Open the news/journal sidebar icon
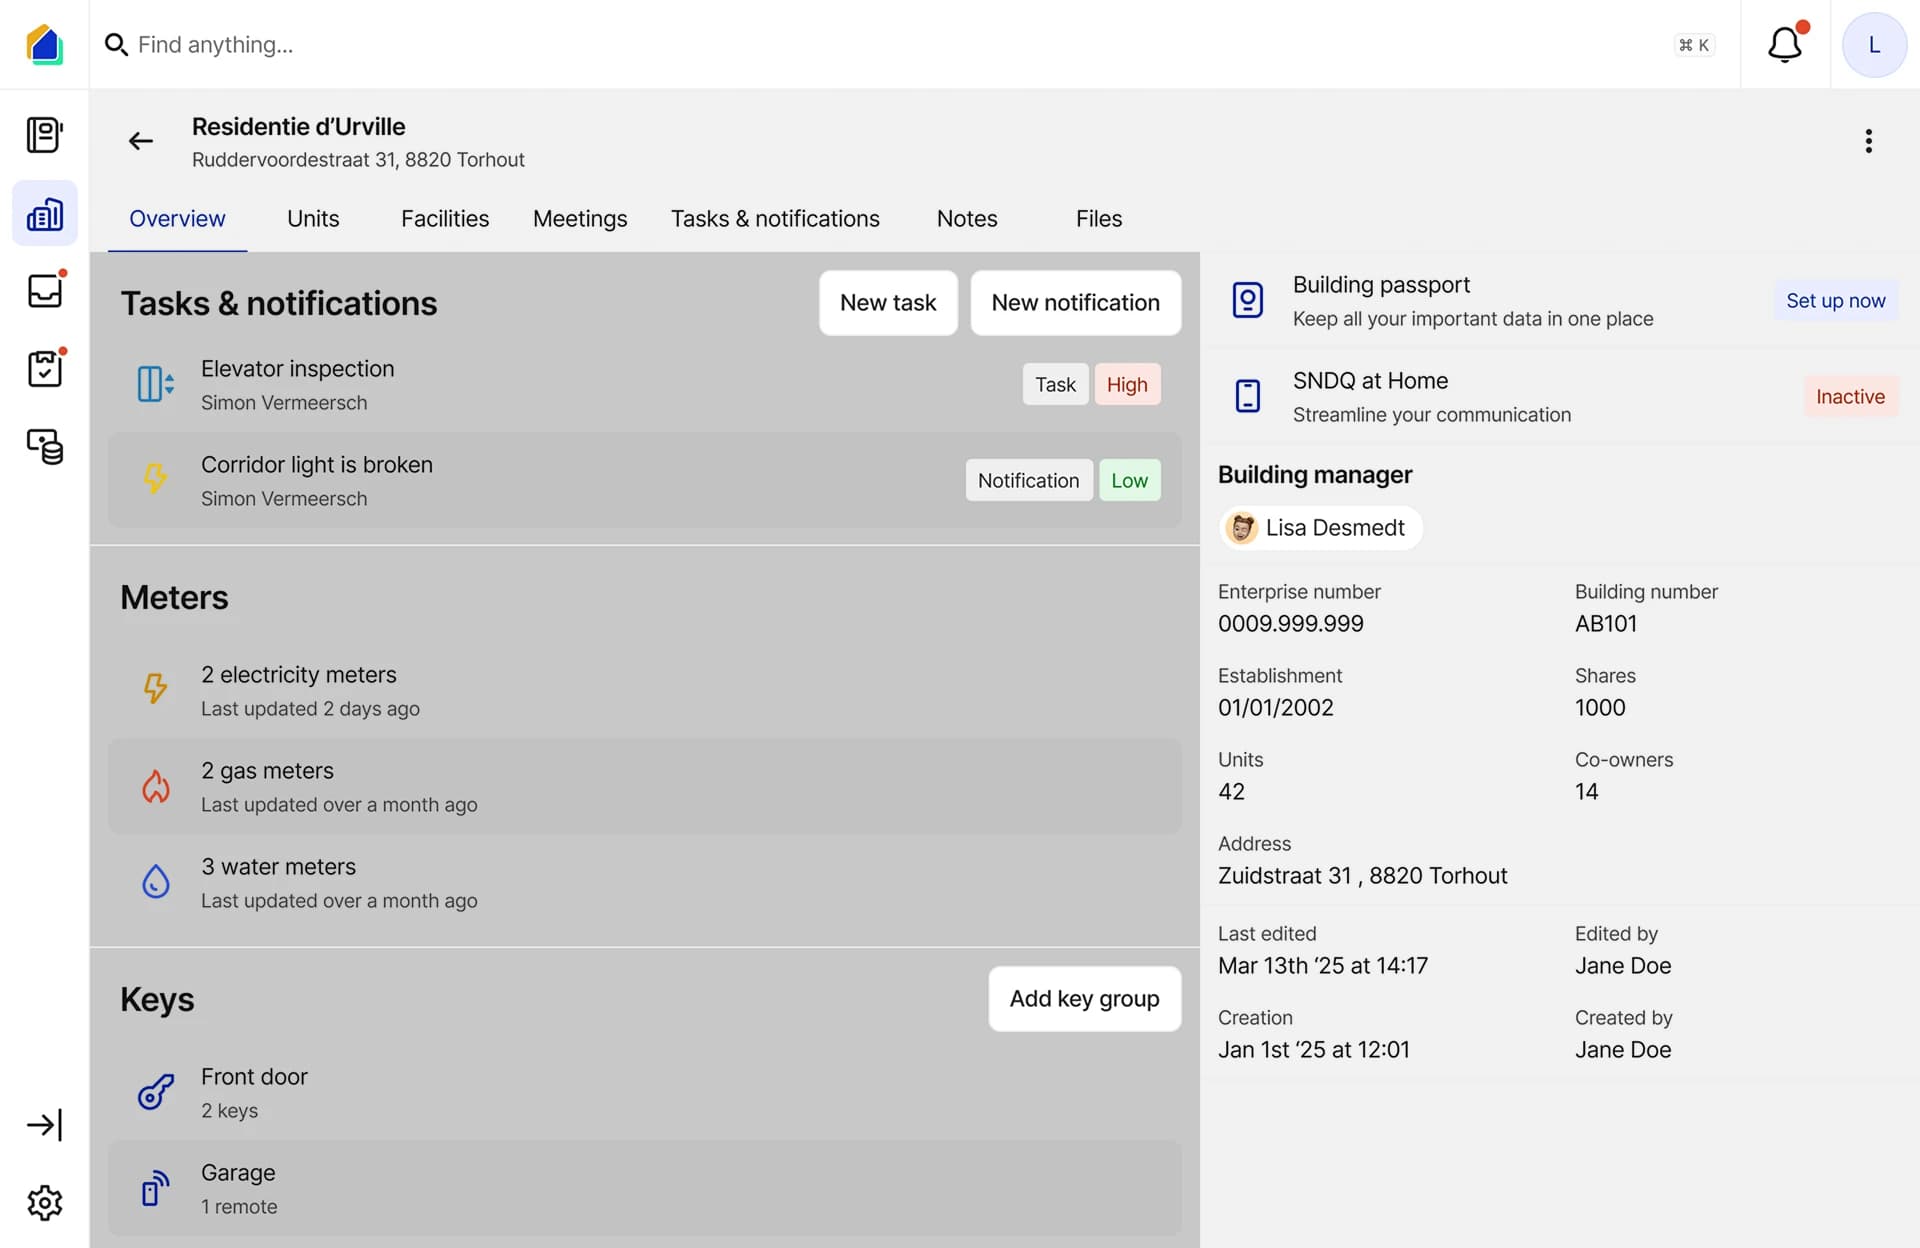Screen dimensions: 1920x1248 (x=45, y=135)
